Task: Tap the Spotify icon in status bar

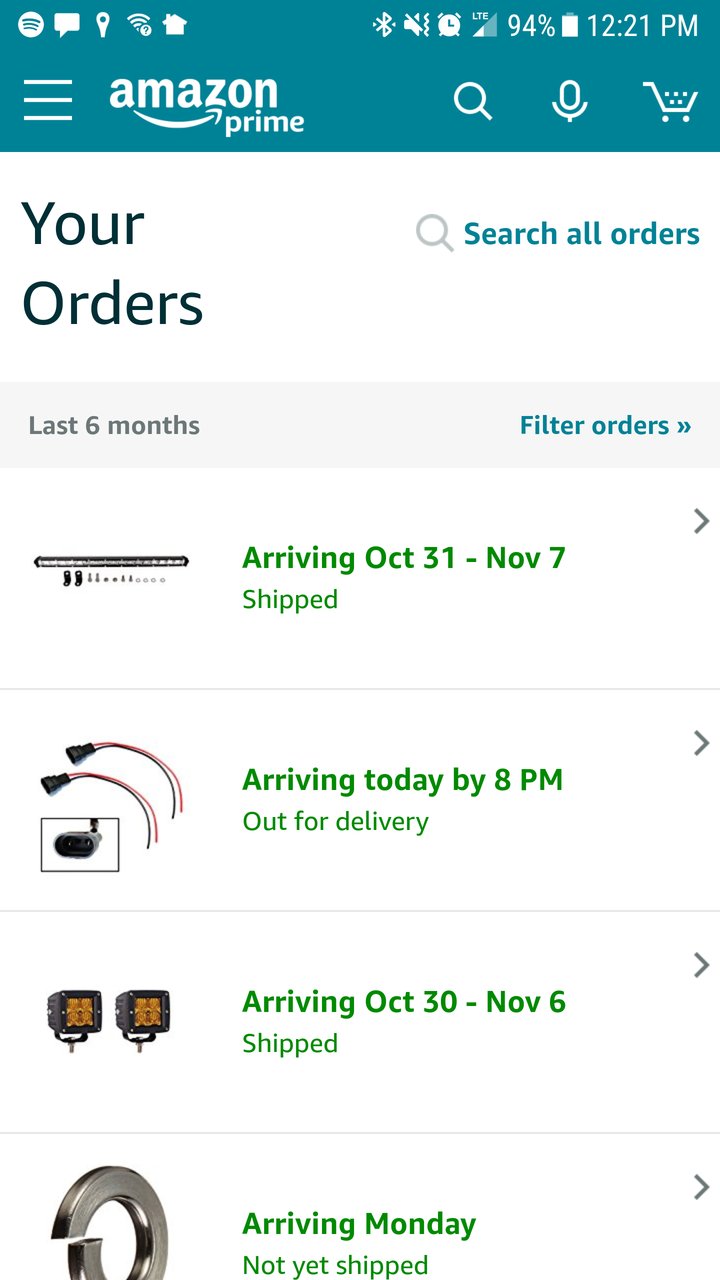Action: (x=31, y=25)
